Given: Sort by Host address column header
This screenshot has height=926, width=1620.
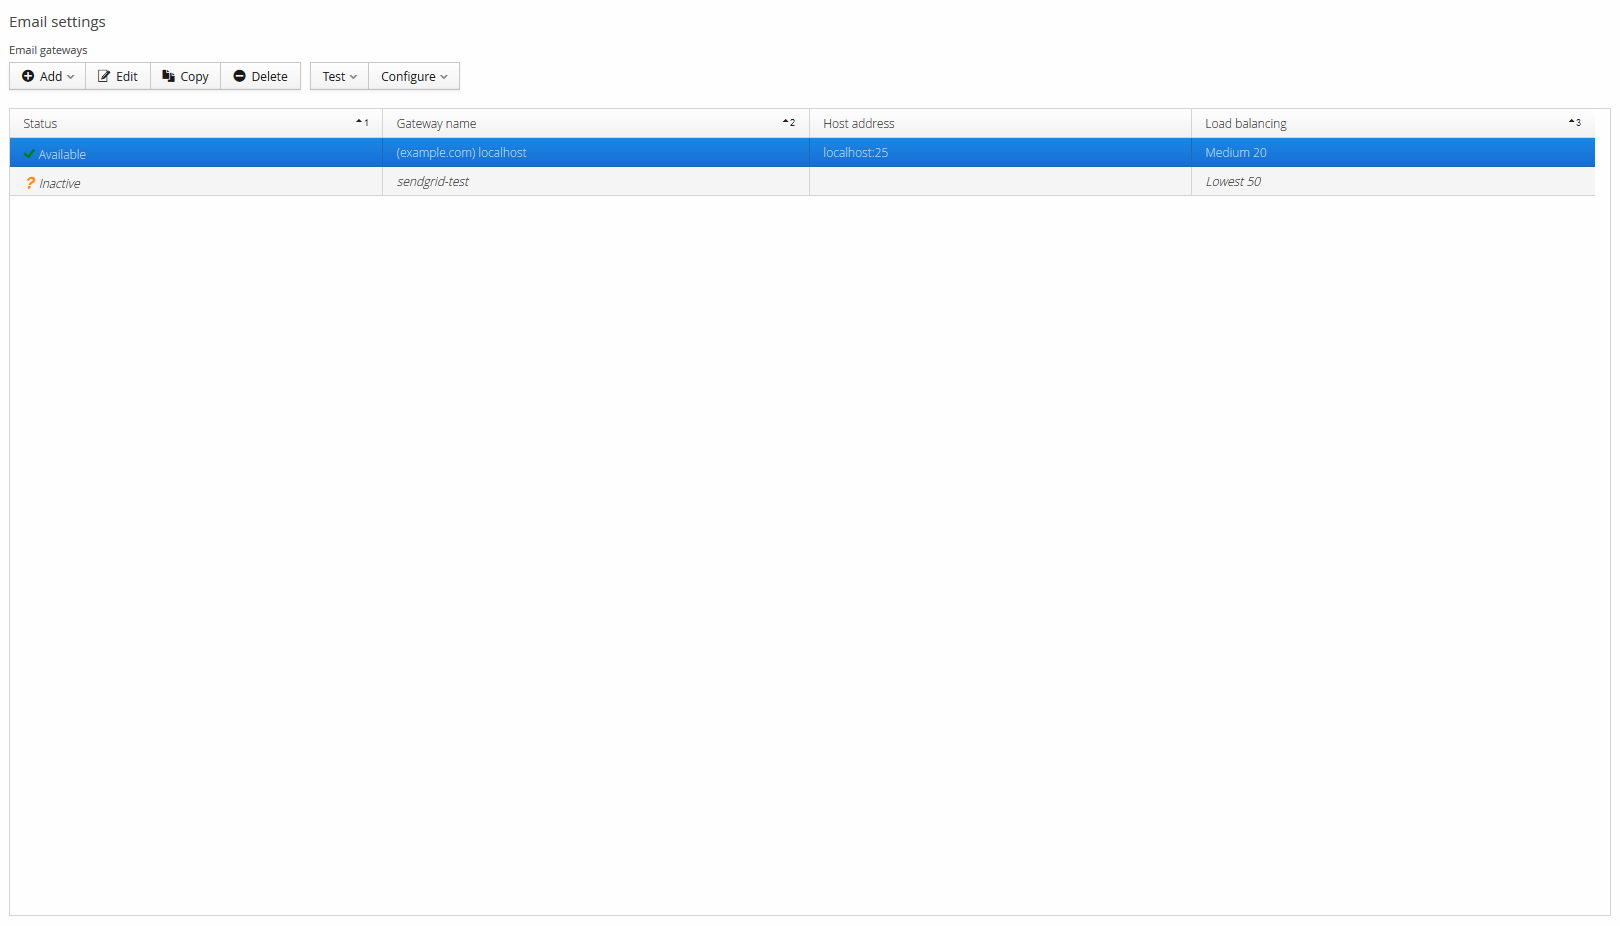Looking at the screenshot, I should coord(859,123).
